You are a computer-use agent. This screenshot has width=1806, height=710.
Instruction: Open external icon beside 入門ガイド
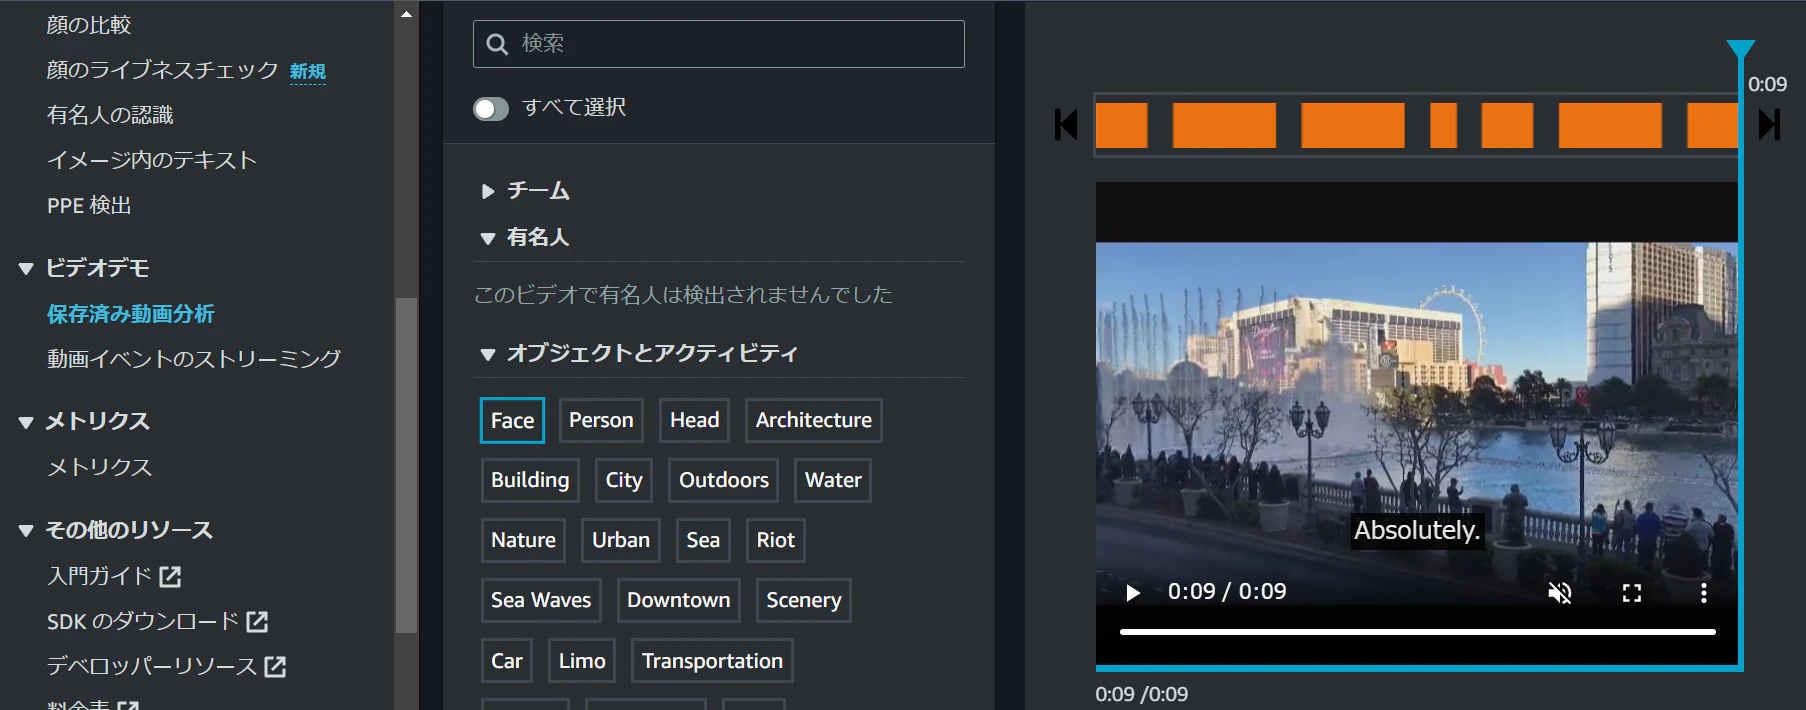point(170,576)
